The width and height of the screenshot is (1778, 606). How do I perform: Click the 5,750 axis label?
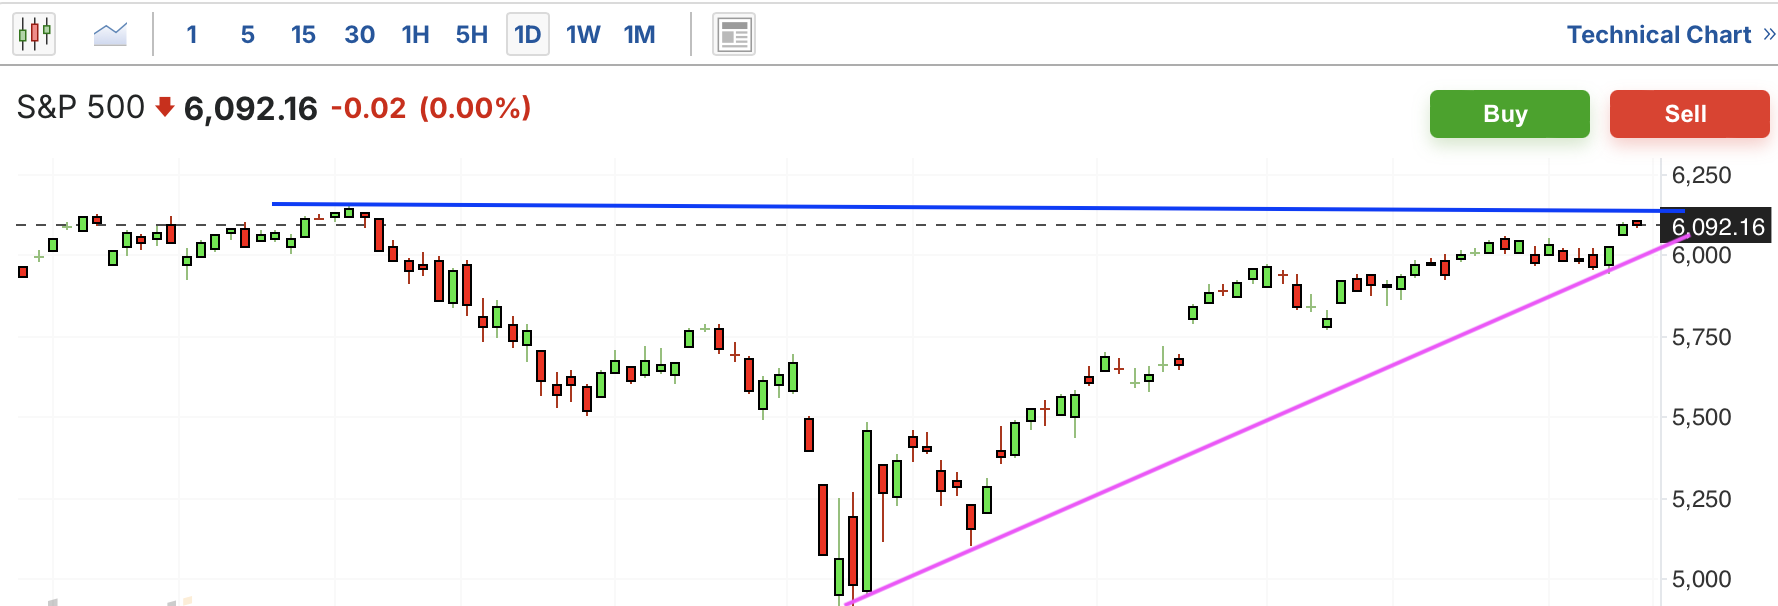point(1702,337)
